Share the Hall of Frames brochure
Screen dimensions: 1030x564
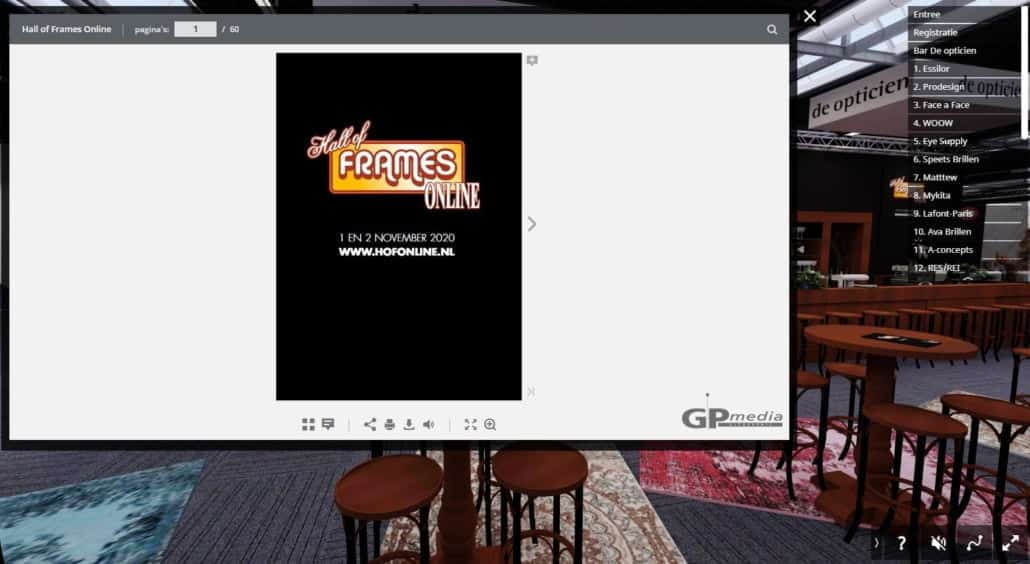tap(370, 425)
